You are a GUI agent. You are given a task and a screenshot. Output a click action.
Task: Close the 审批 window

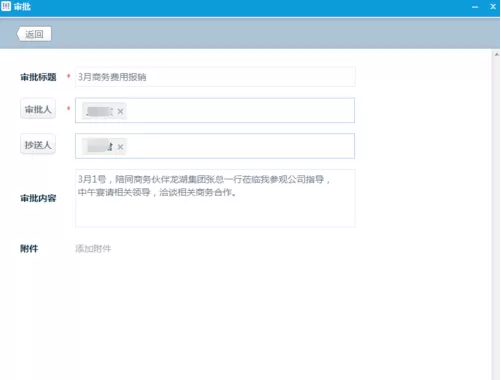[x=493, y=7]
